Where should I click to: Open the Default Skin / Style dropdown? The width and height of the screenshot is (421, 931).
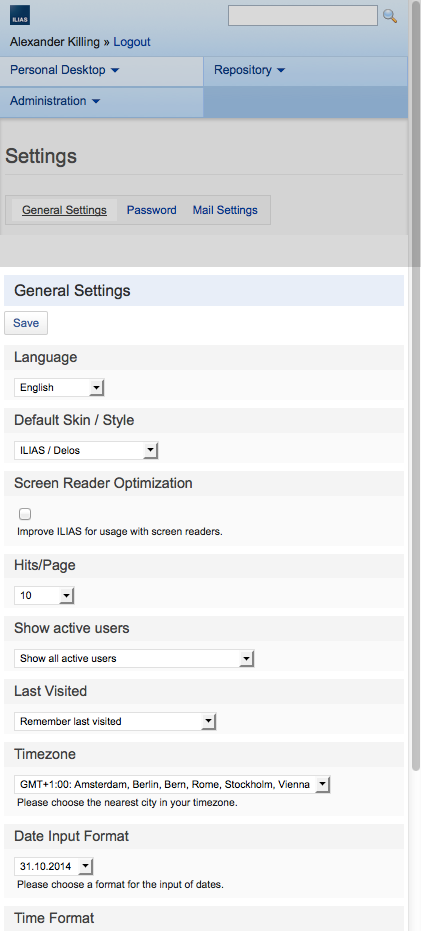86,451
